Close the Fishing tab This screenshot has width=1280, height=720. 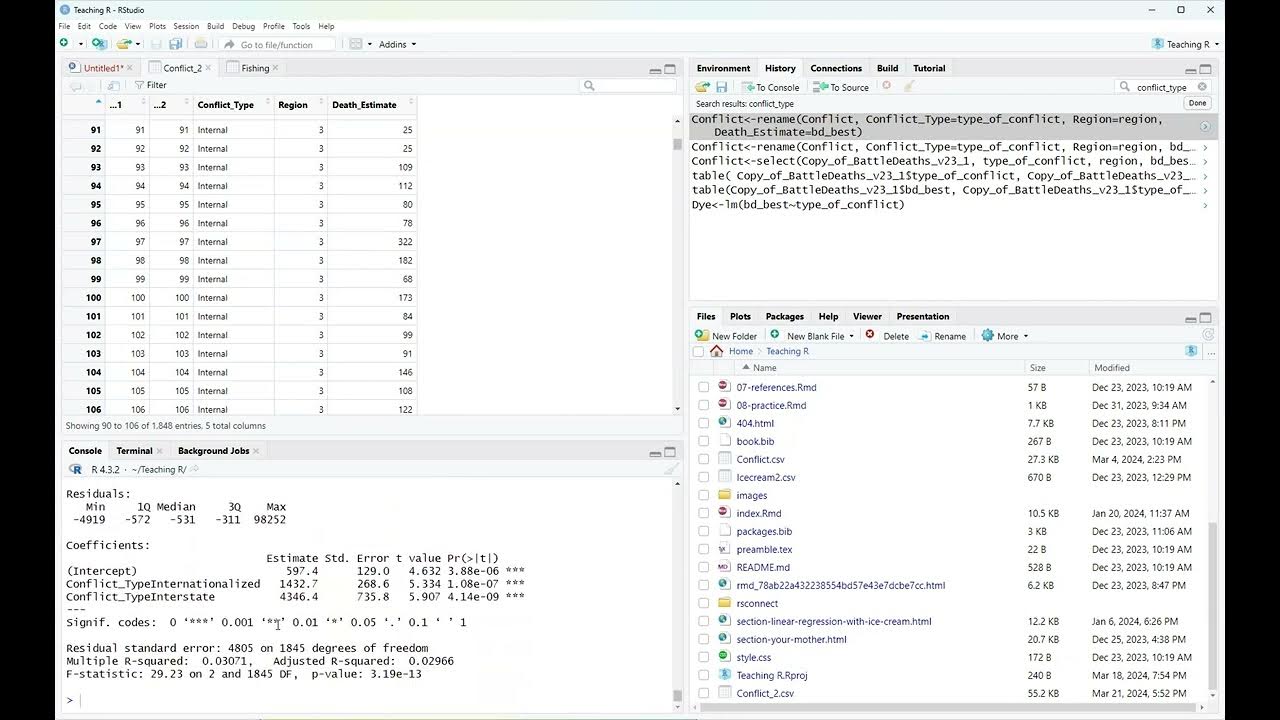coord(276,68)
